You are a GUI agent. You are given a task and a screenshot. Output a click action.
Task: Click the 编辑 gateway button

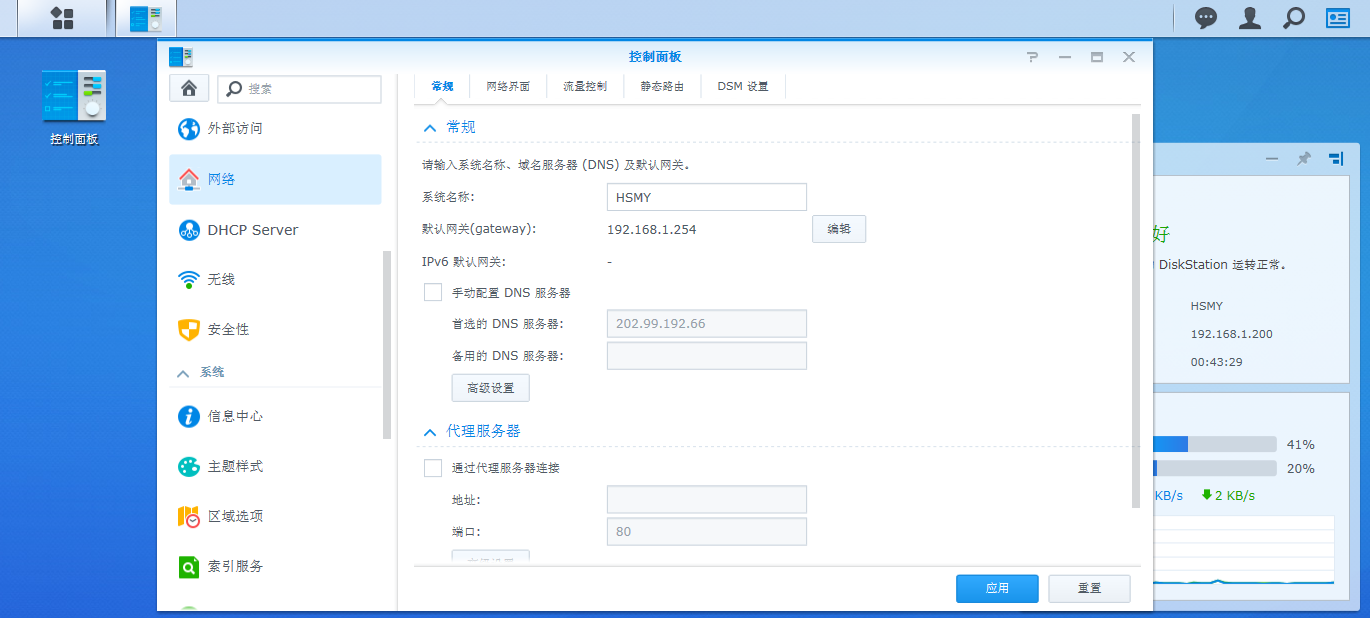(x=838, y=229)
